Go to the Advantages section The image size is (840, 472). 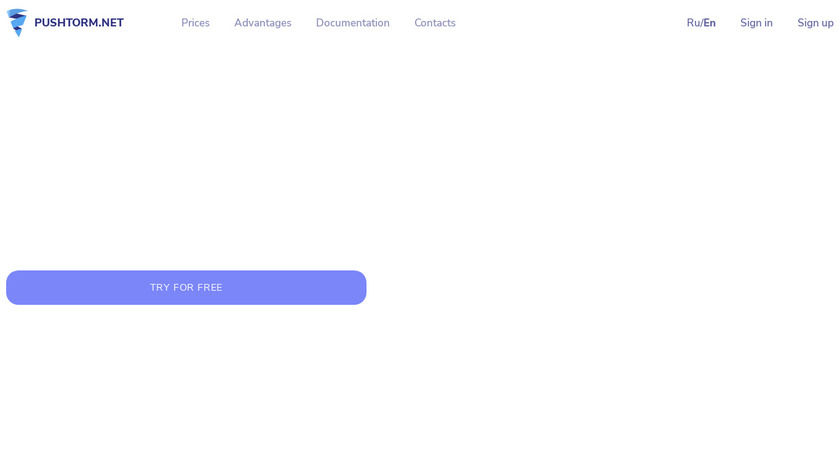262,23
